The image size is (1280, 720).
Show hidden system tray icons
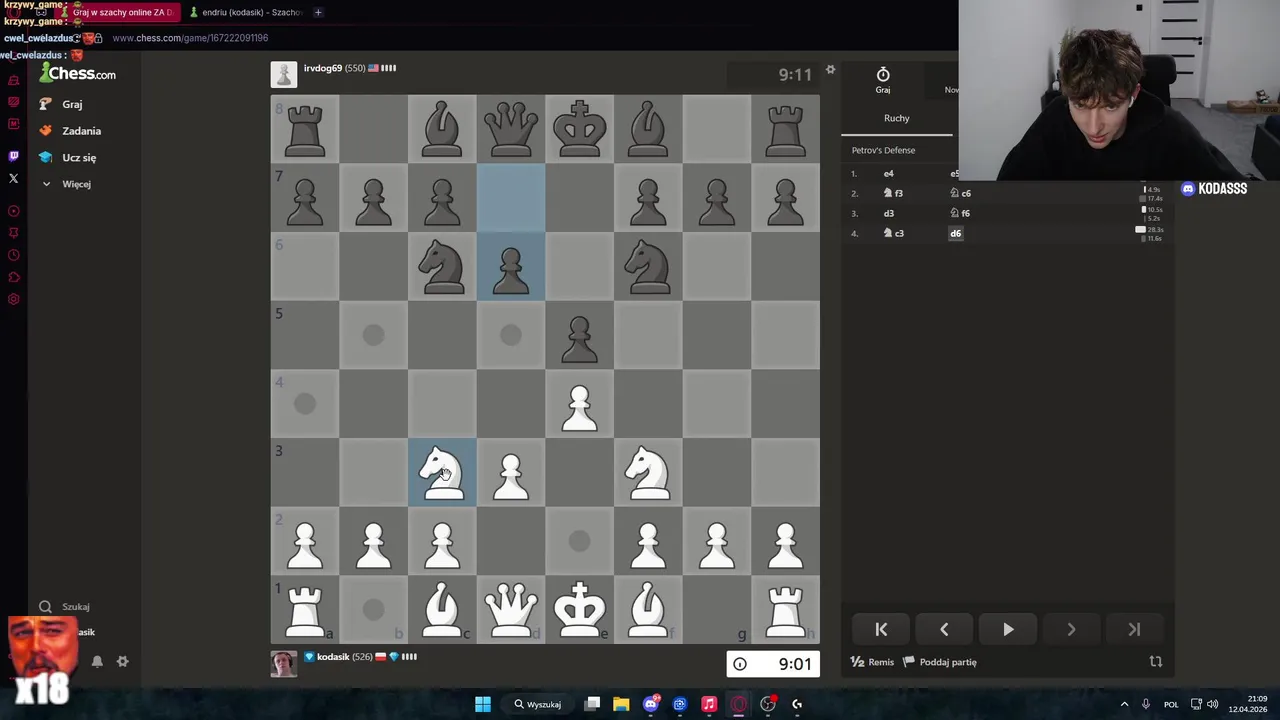(x=1124, y=704)
